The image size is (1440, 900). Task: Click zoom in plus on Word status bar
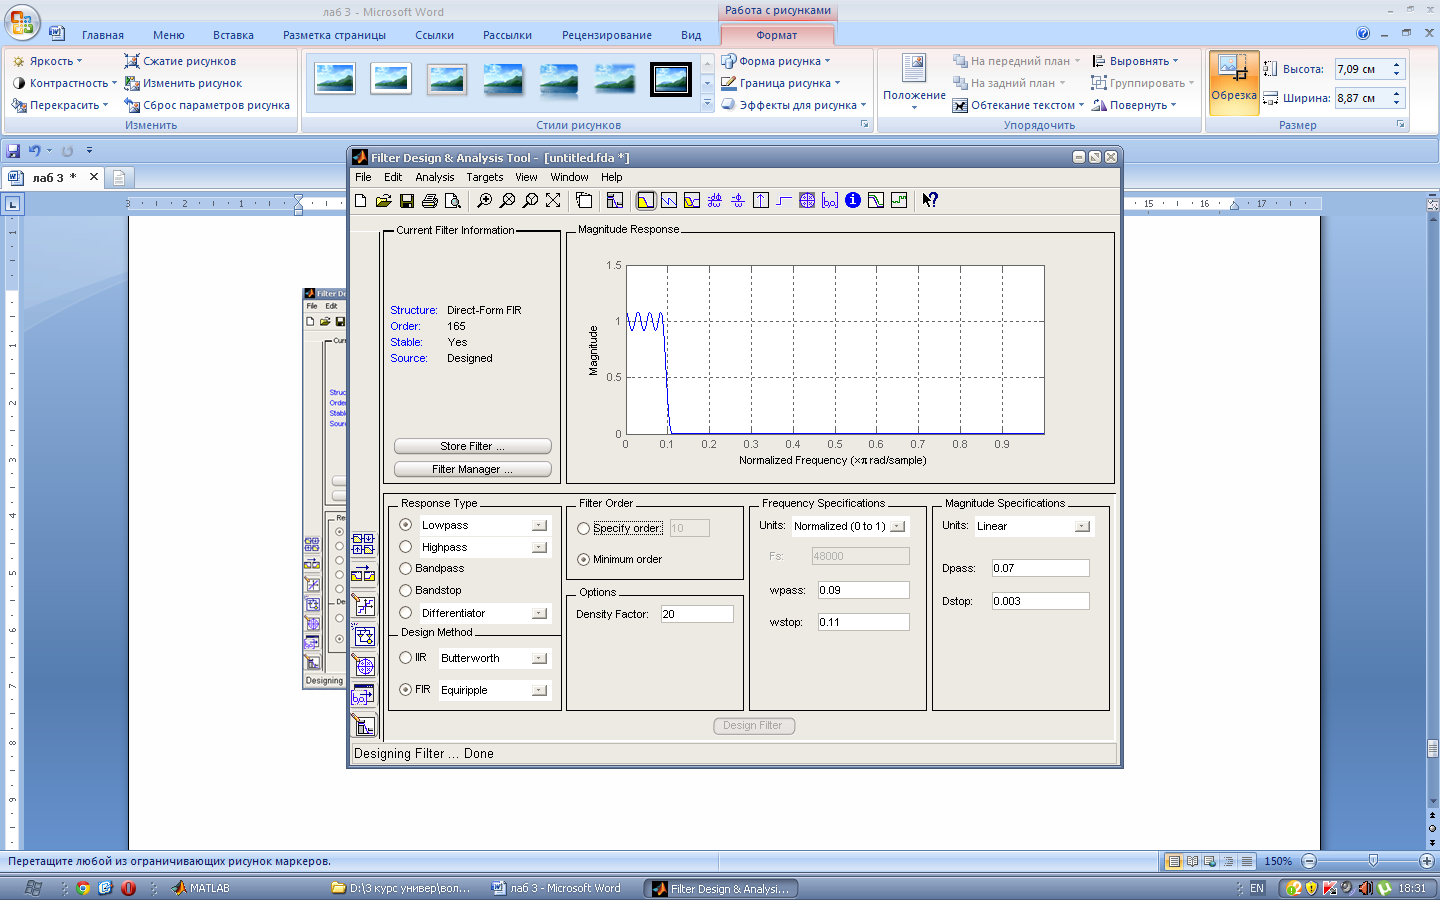(1427, 861)
